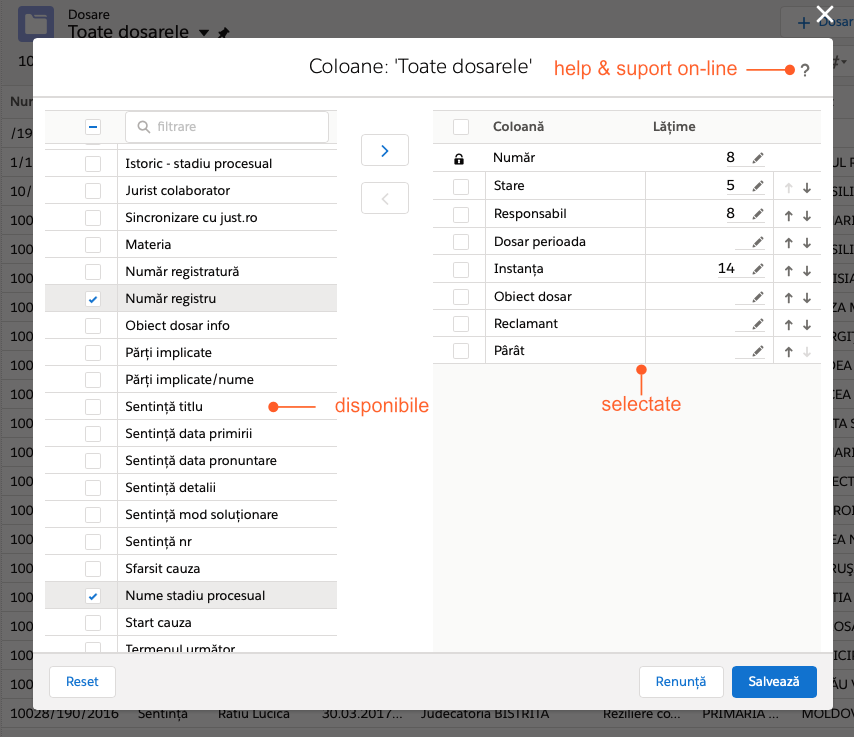Viewport: 854px width, 737px height.
Task: Click Renunță to cancel
Action: click(x=681, y=681)
